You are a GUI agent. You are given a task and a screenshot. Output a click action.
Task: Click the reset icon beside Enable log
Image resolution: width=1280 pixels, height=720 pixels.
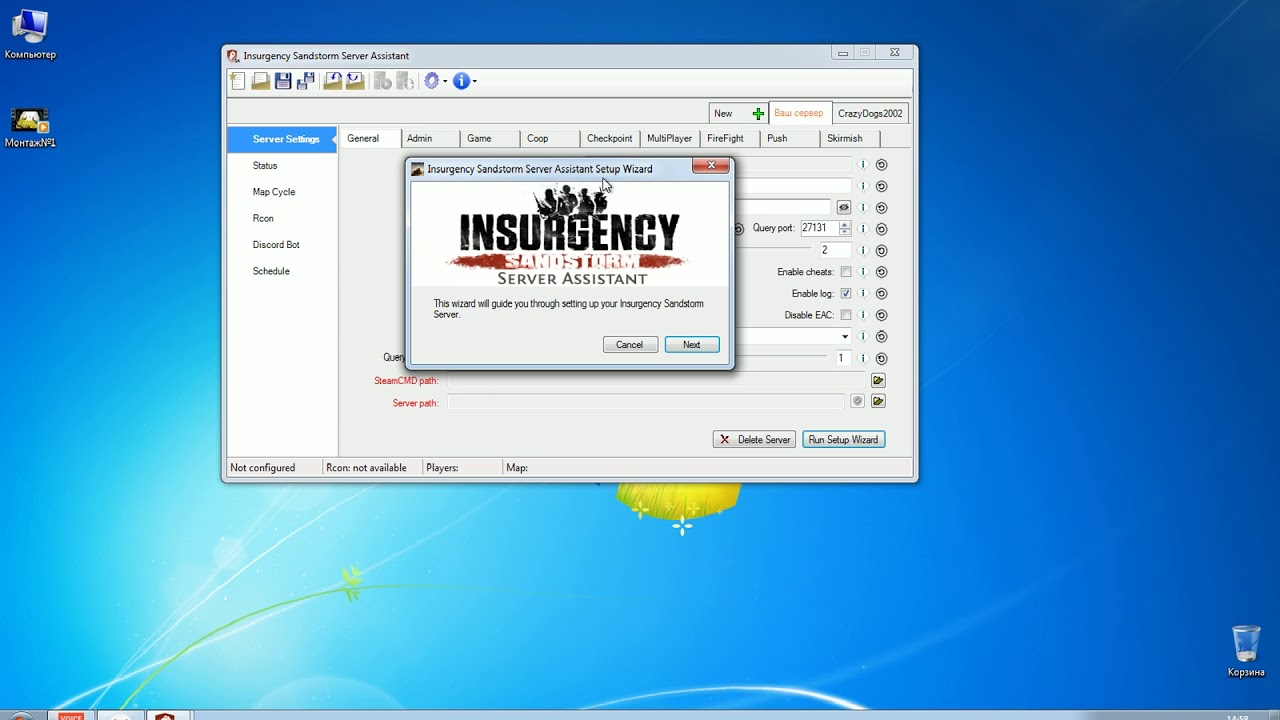click(881, 294)
